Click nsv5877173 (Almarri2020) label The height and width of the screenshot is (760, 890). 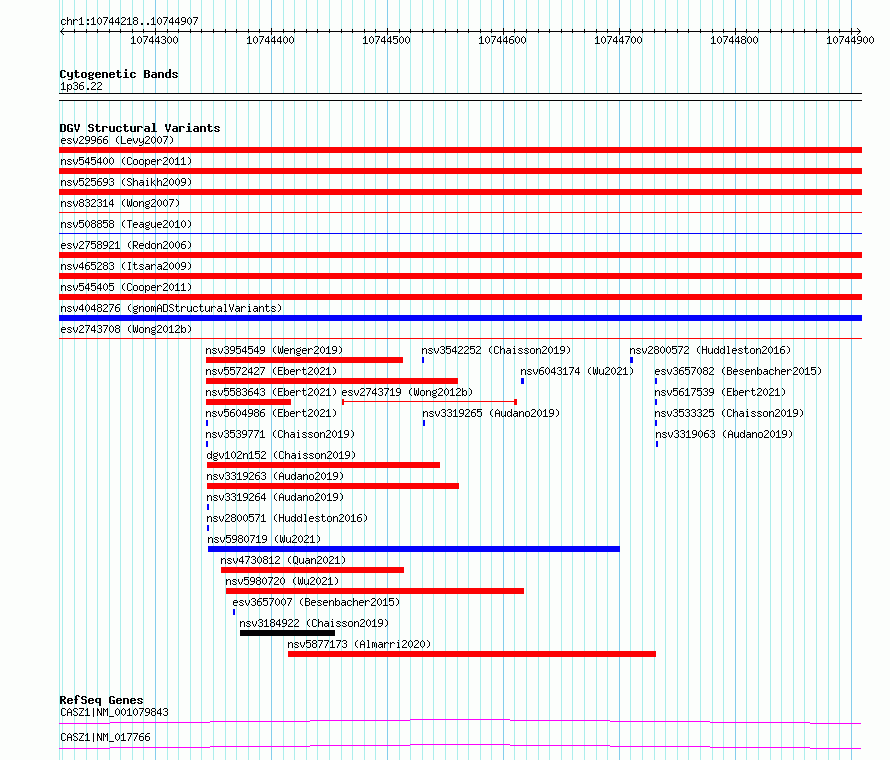[359, 644]
